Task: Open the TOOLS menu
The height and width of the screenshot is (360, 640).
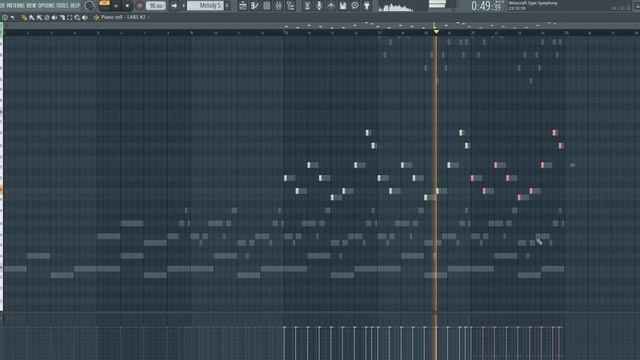Action: click(x=62, y=6)
